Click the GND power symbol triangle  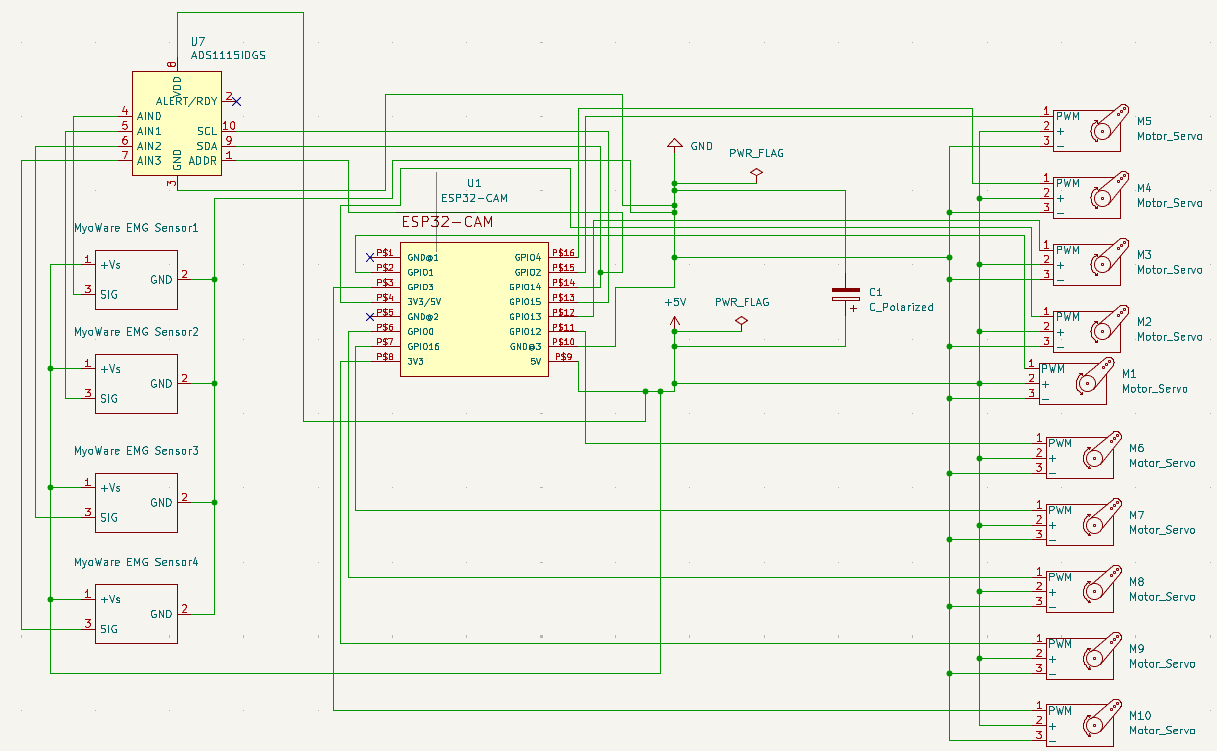(x=674, y=145)
